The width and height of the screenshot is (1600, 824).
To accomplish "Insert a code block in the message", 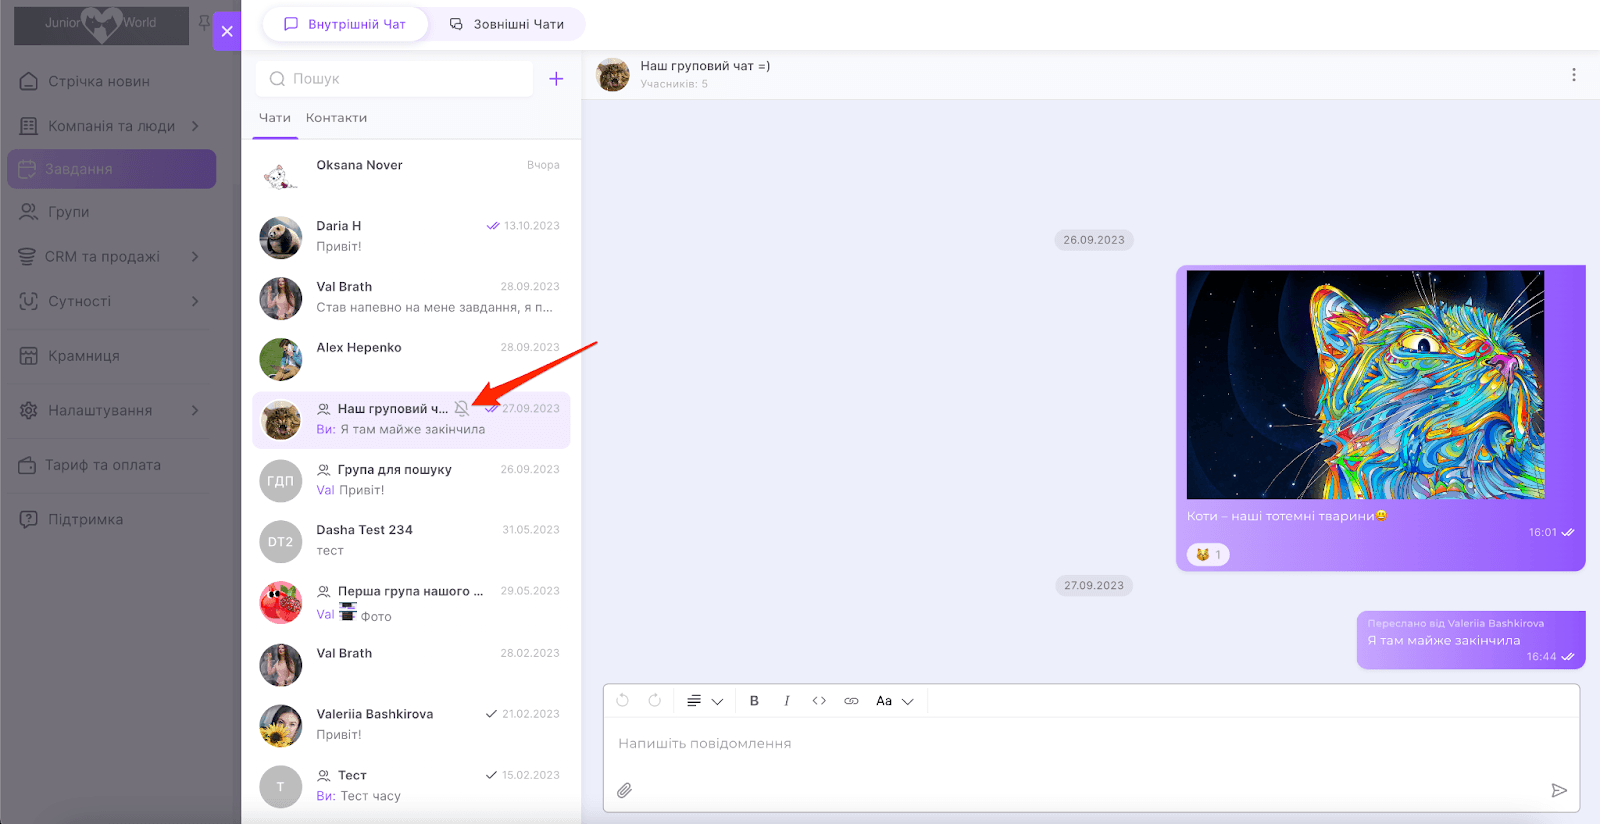I will click(x=819, y=701).
